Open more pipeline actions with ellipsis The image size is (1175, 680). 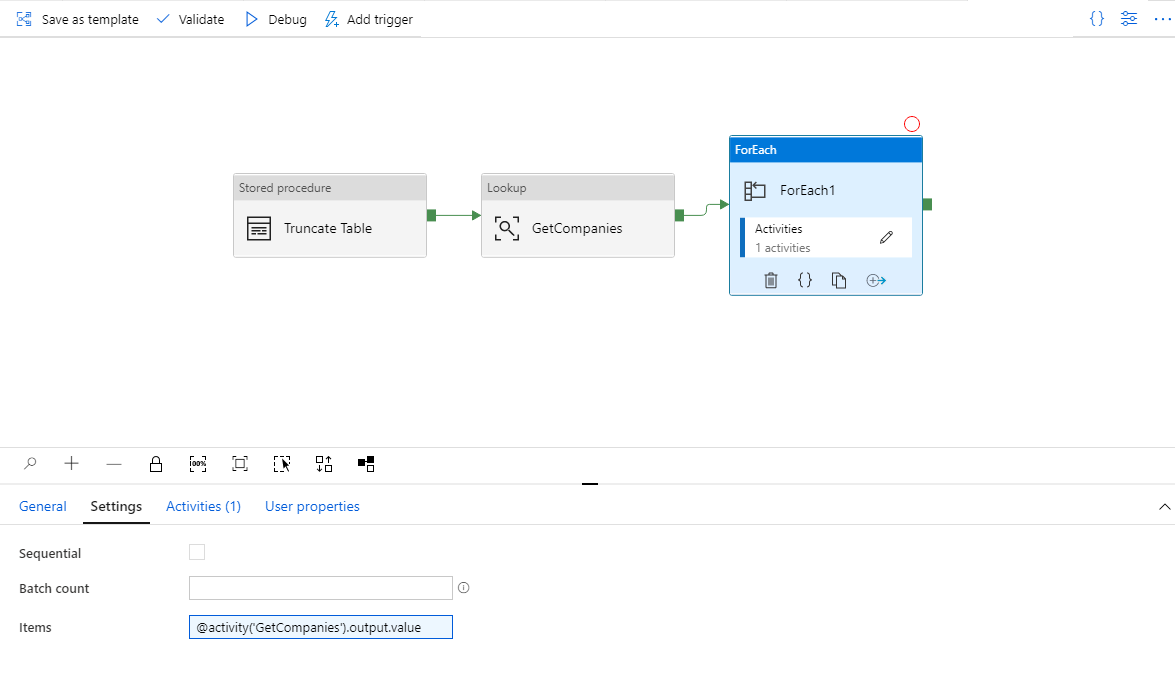pyautogui.click(x=1162, y=18)
